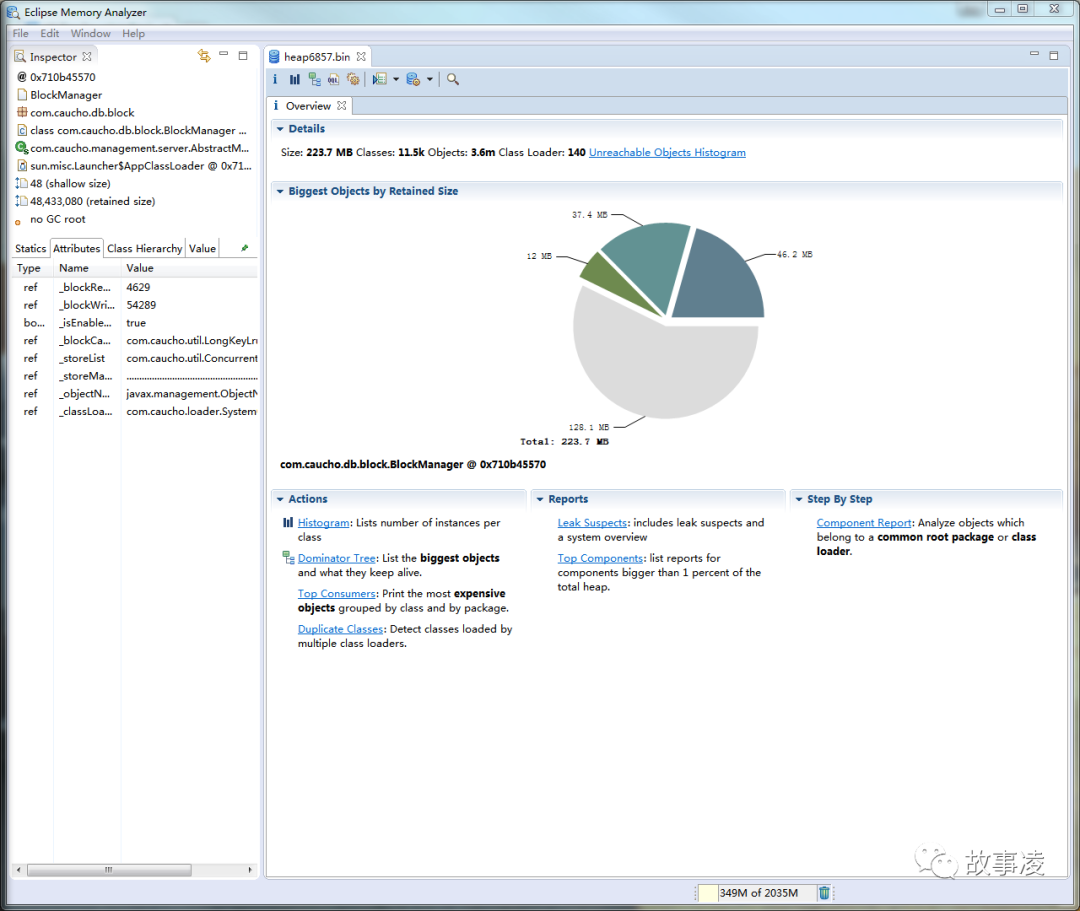Switch to the Class Hierarchy tab
Screen dimensions: 1080x911
click(145, 248)
